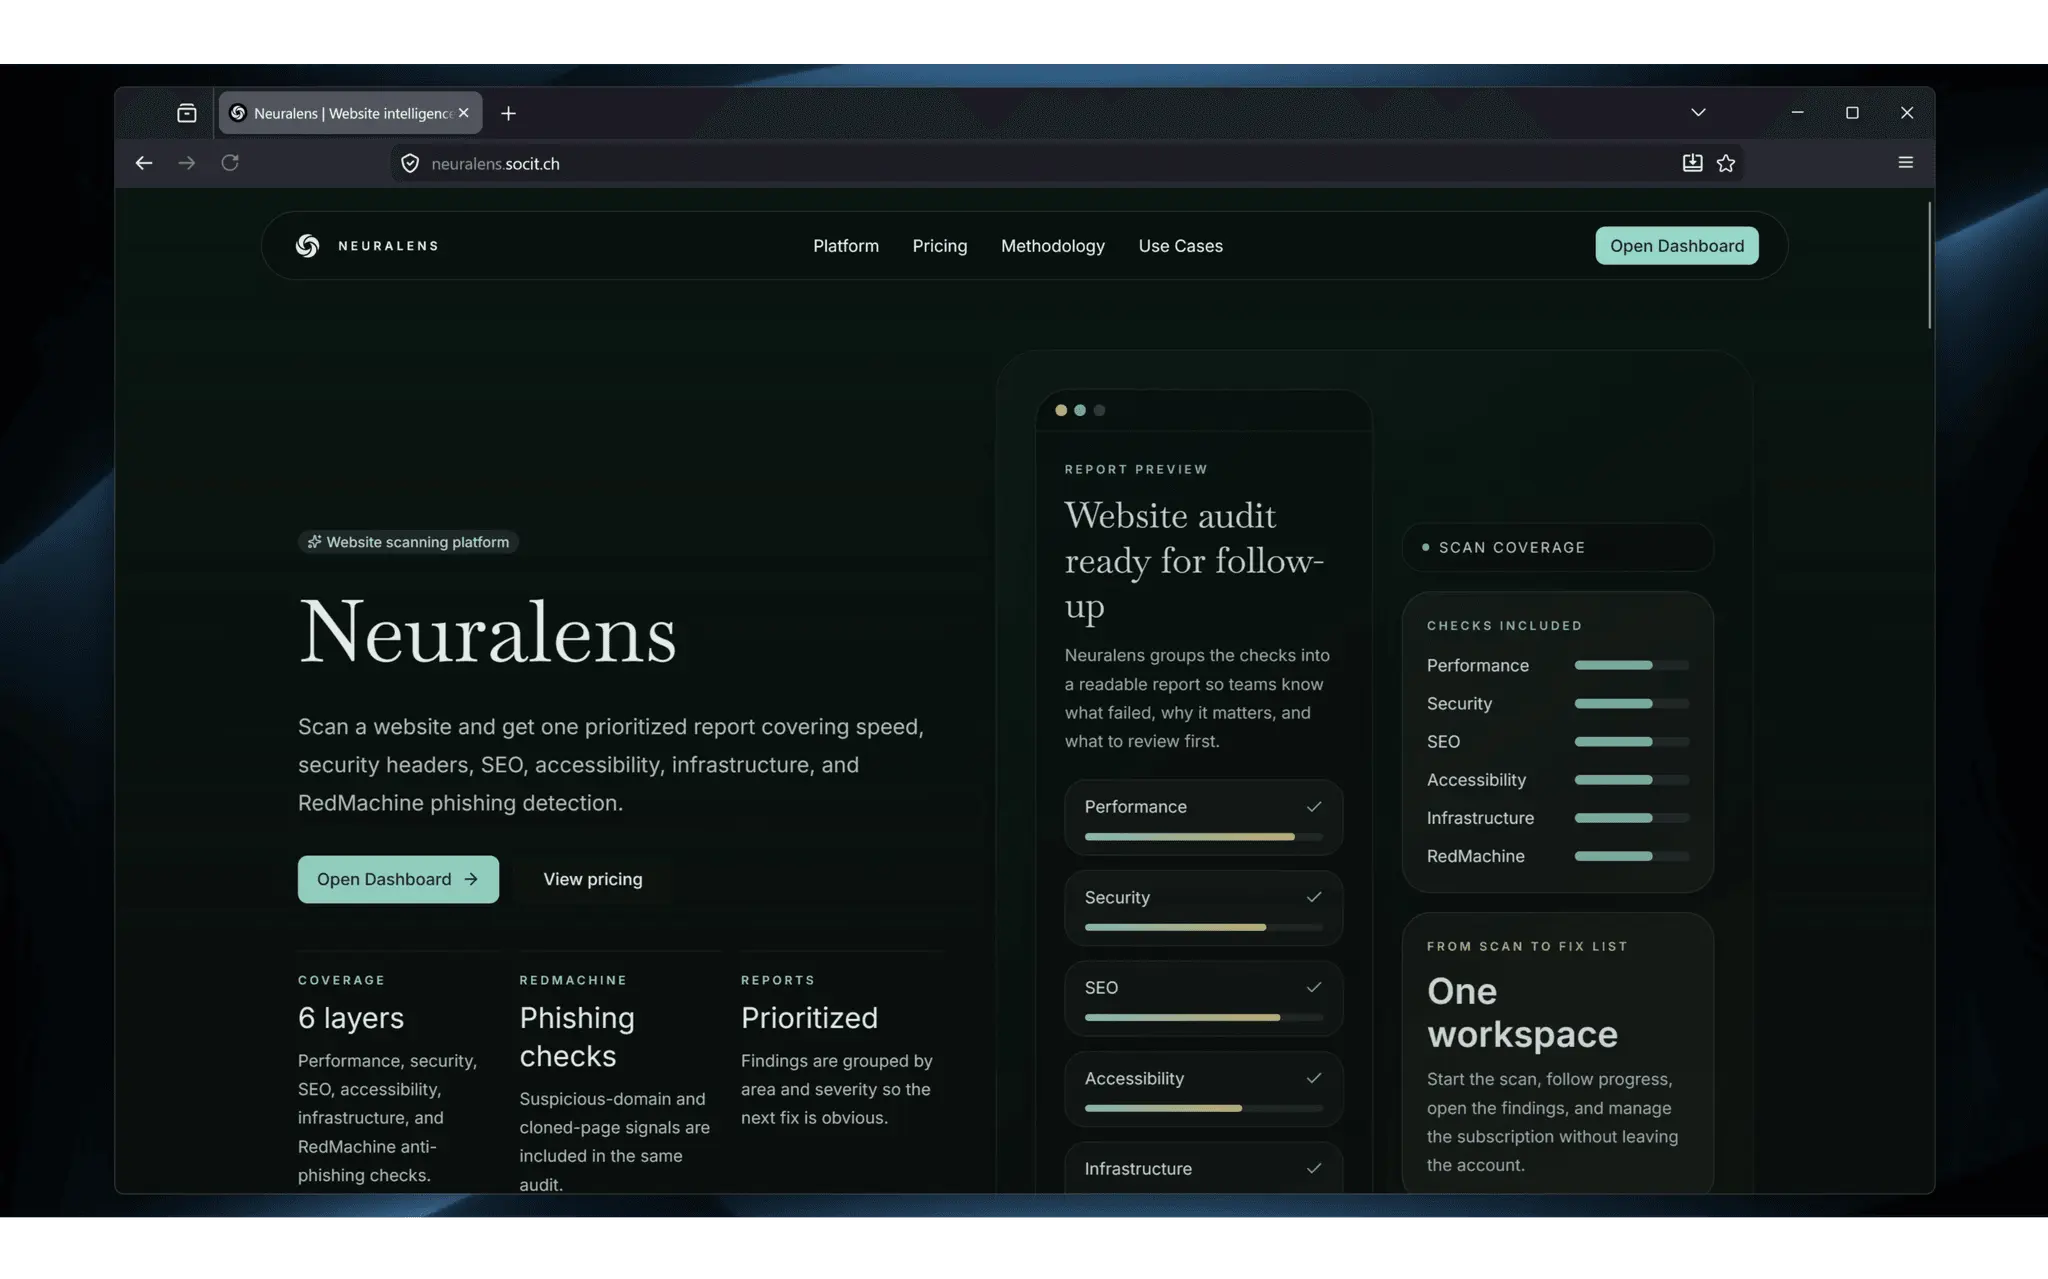Click the REPORT PREVIEW label
This screenshot has height=1279, width=2048.
pyautogui.click(x=1136, y=469)
